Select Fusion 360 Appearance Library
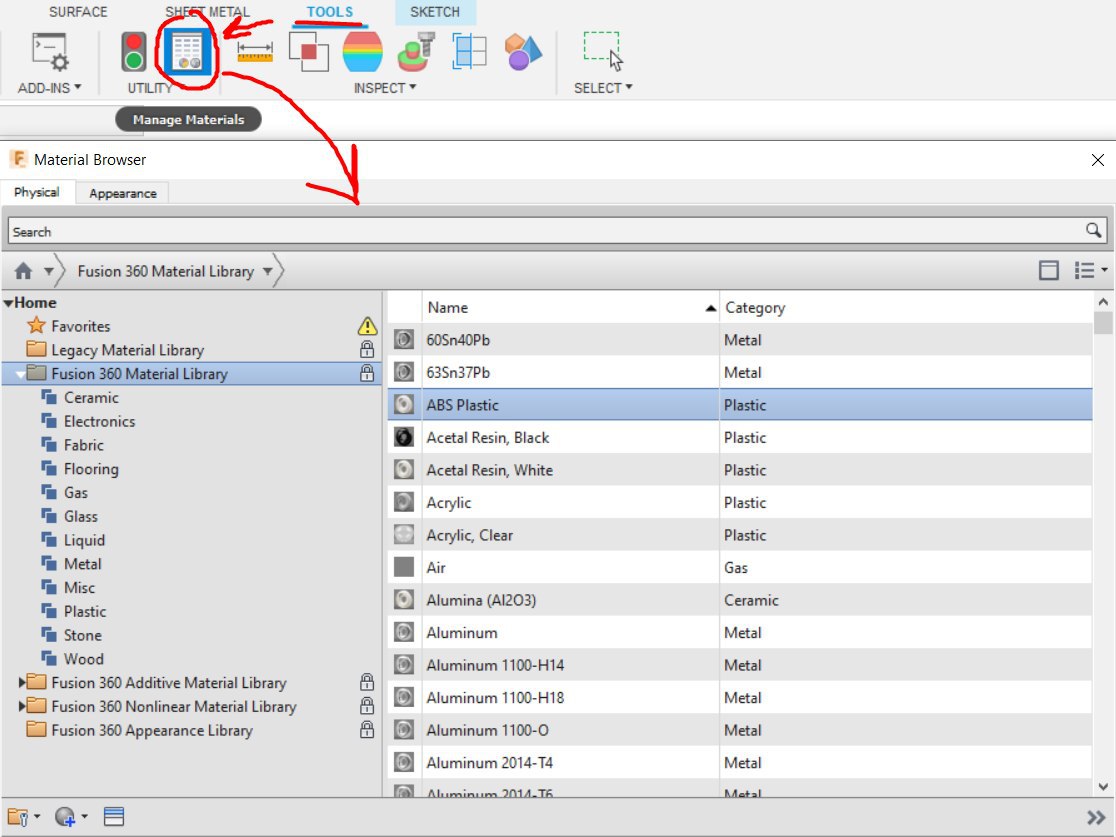Image resolution: width=1116 pixels, height=837 pixels. pyautogui.click(x=152, y=730)
